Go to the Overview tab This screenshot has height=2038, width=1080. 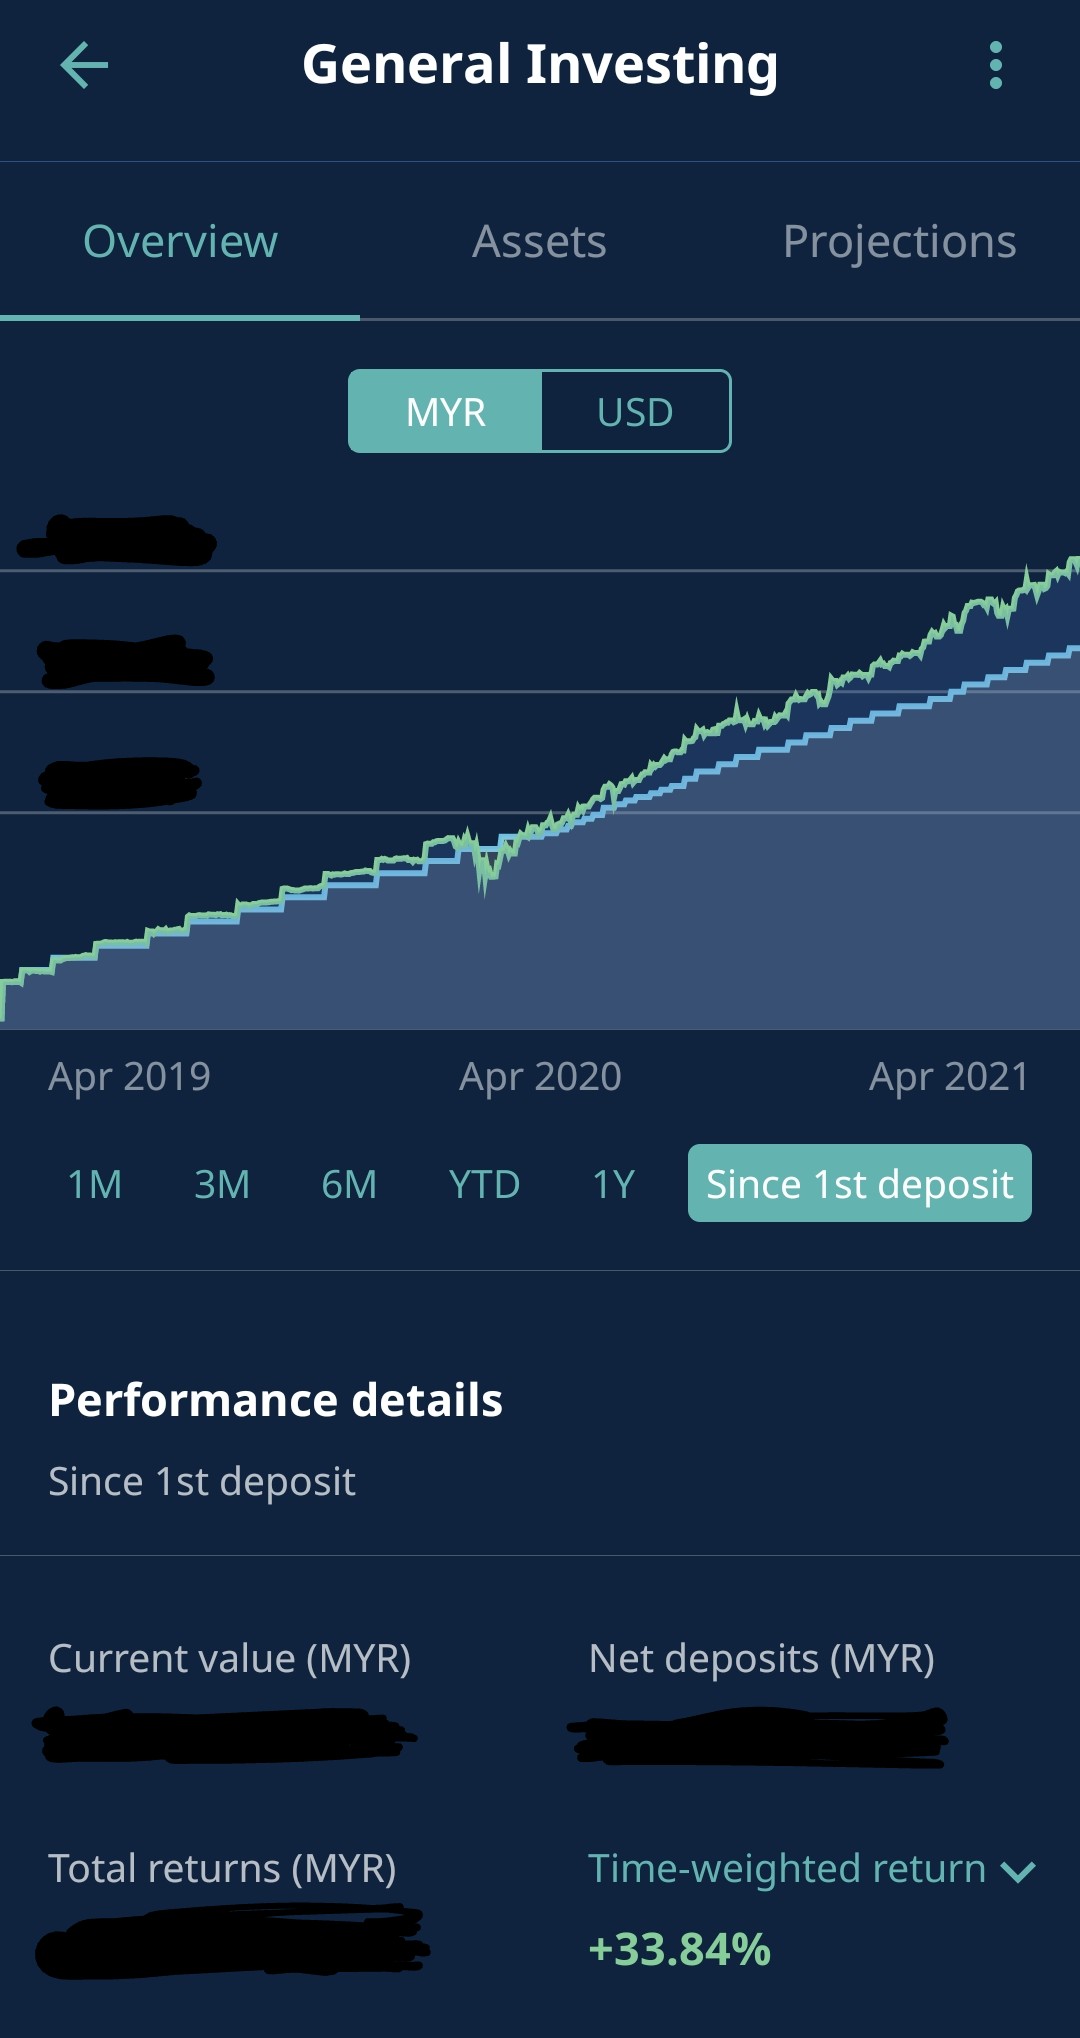coord(180,241)
